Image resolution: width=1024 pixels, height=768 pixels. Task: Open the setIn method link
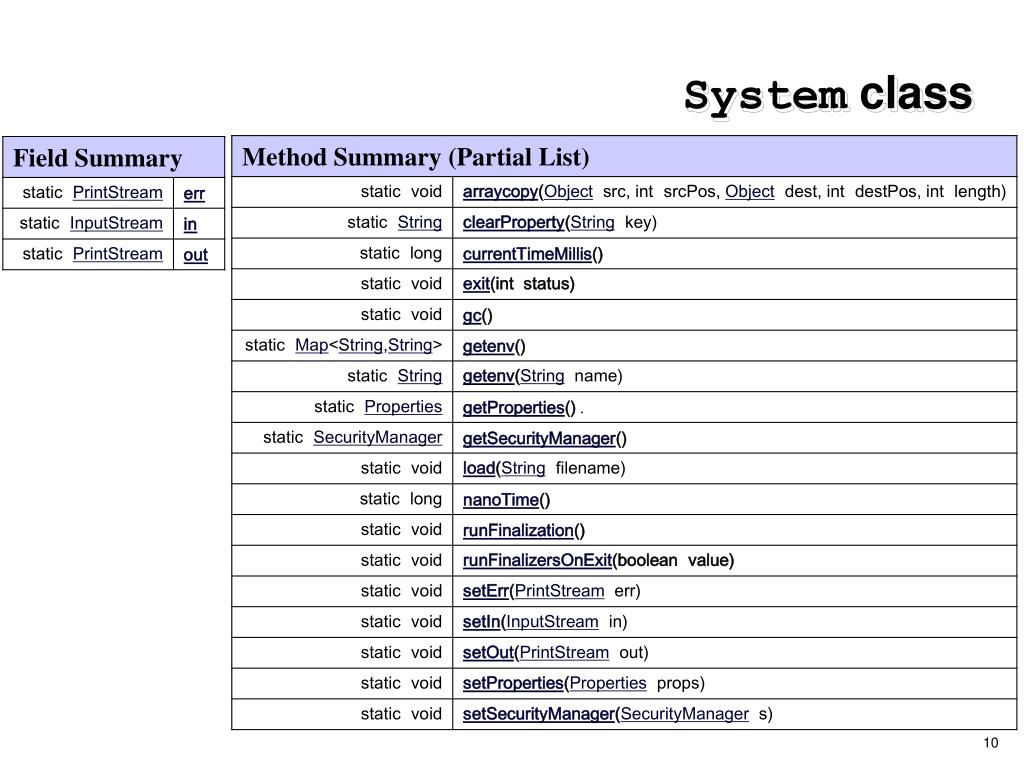point(481,622)
